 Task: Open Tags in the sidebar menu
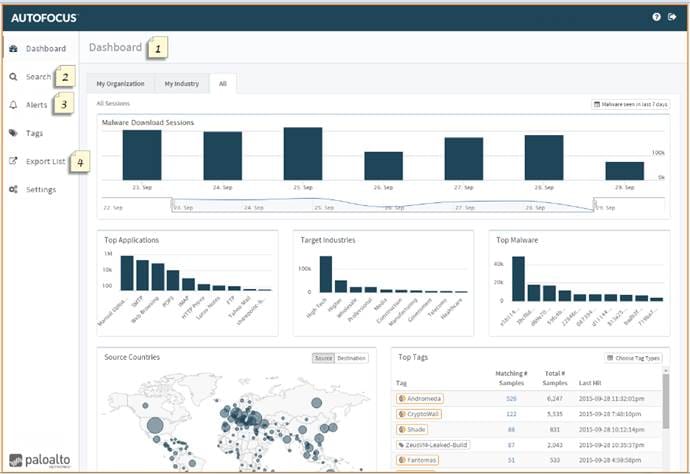(34, 133)
